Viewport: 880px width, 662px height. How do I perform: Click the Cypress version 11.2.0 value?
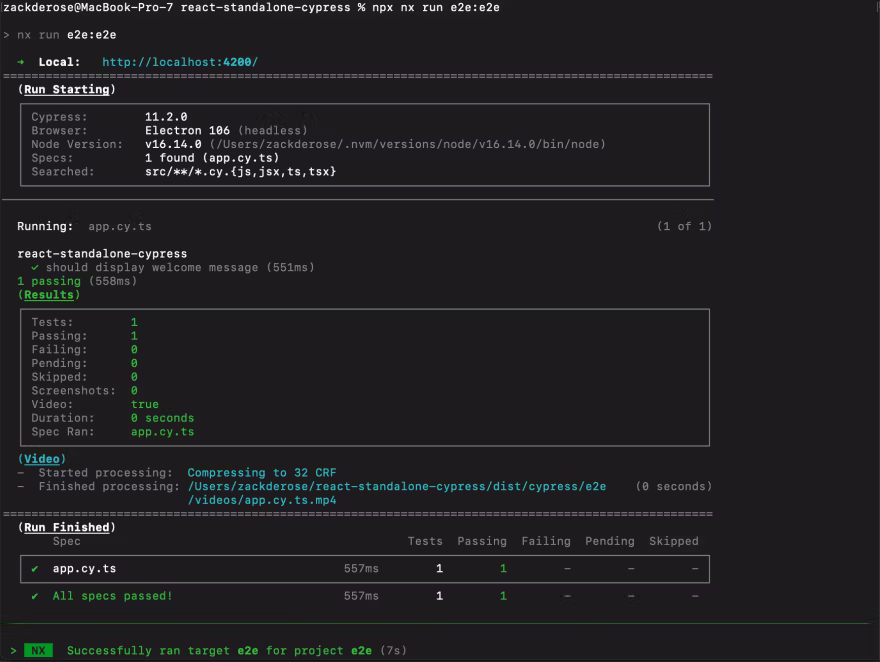(166, 117)
